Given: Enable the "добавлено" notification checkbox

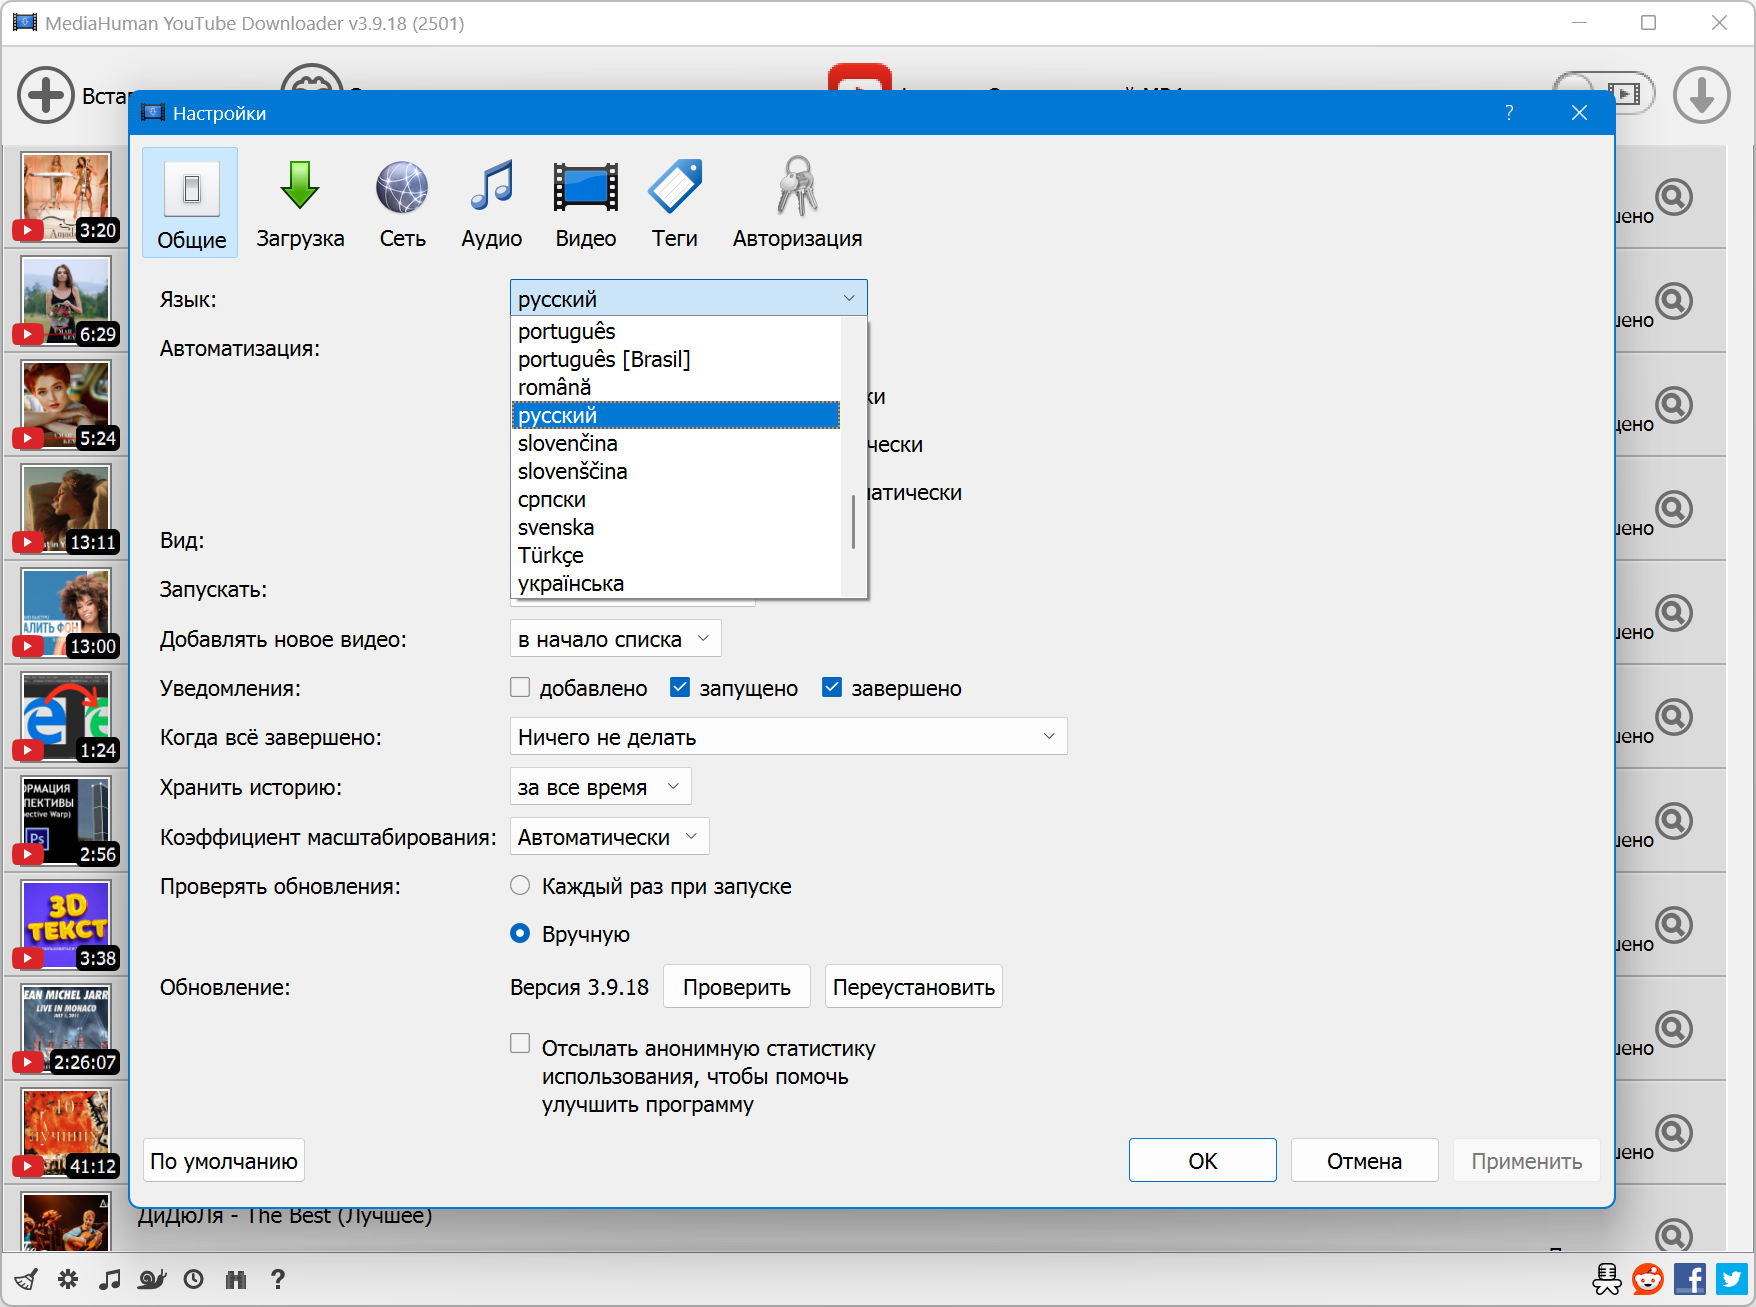Looking at the screenshot, I should tap(520, 687).
